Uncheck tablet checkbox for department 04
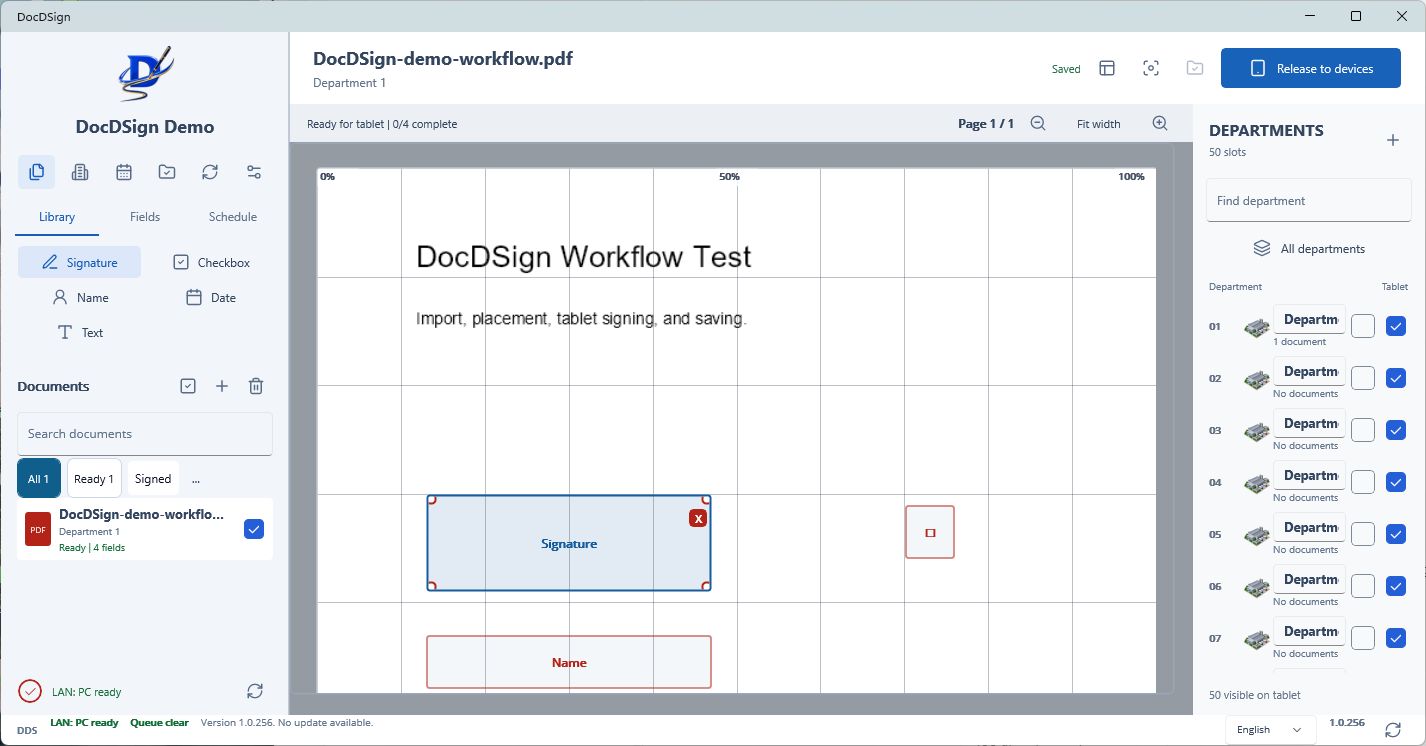The image size is (1426, 746). (1397, 482)
